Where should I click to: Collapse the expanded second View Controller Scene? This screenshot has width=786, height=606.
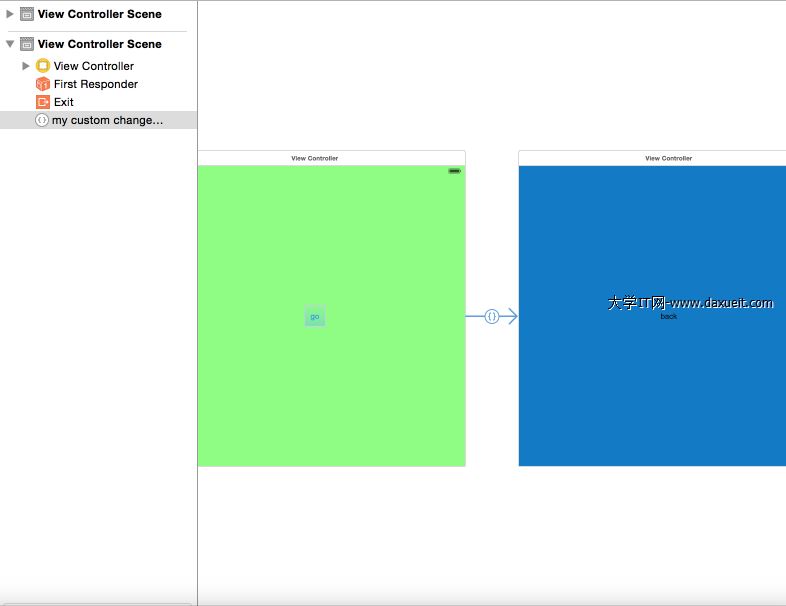tap(10, 44)
